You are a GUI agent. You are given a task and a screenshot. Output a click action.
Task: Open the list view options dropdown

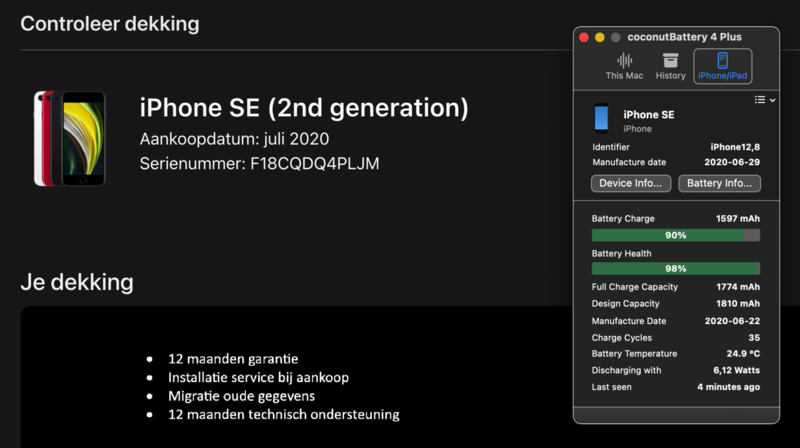coord(765,100)
